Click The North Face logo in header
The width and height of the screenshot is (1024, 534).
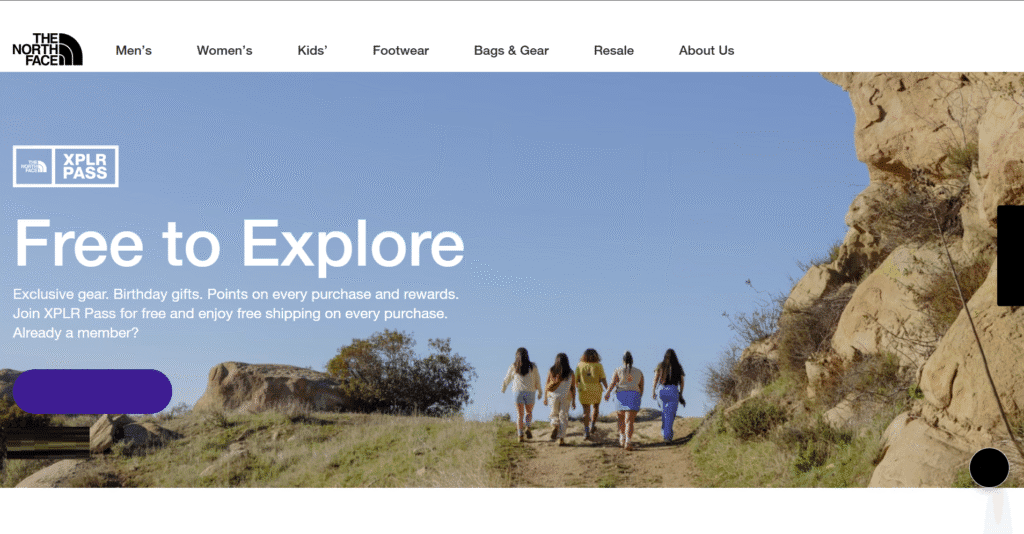[47, 49]
